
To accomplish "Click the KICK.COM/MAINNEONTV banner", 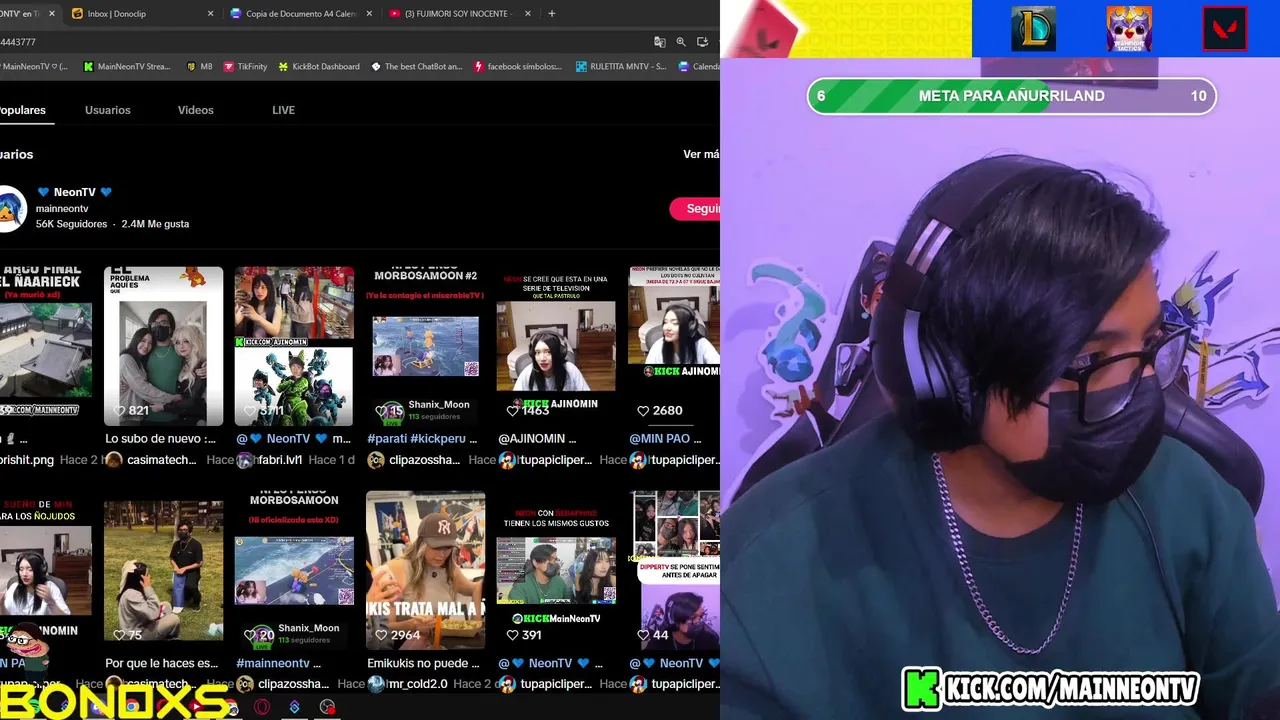I will click(1051, 688).
